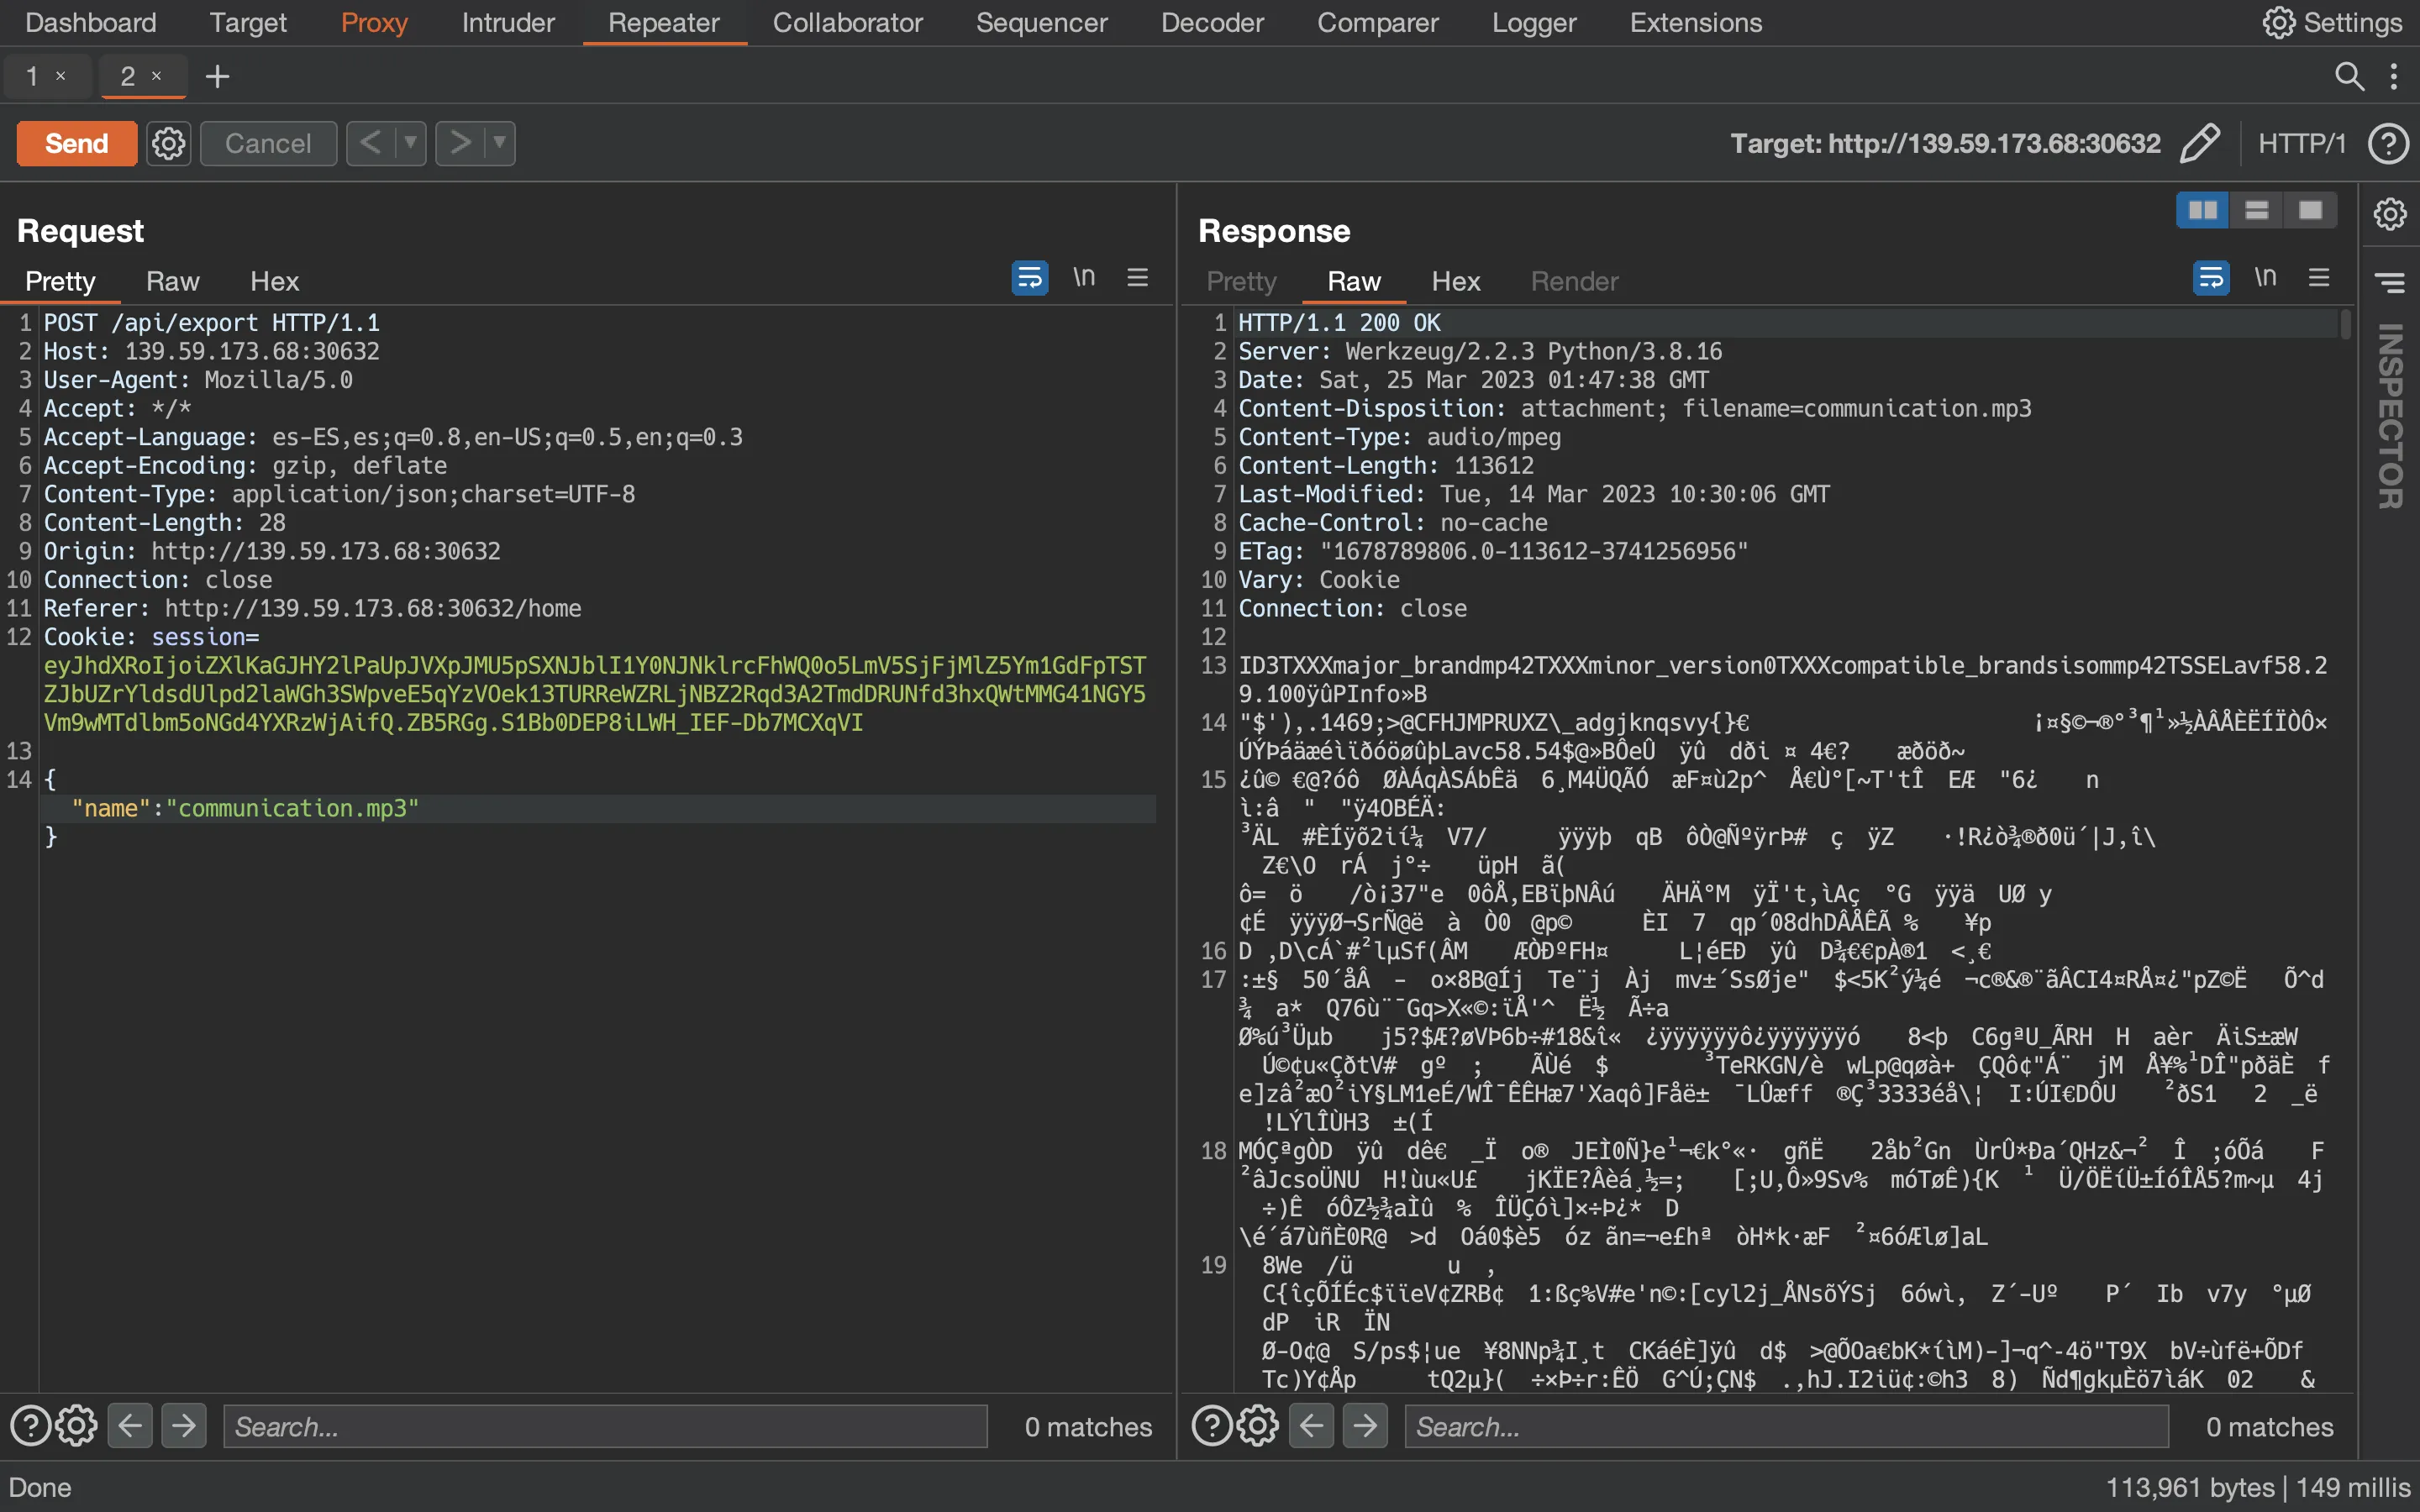Close Repeater tab 1
2420x1512 pixels.
[x=61, y=76]
